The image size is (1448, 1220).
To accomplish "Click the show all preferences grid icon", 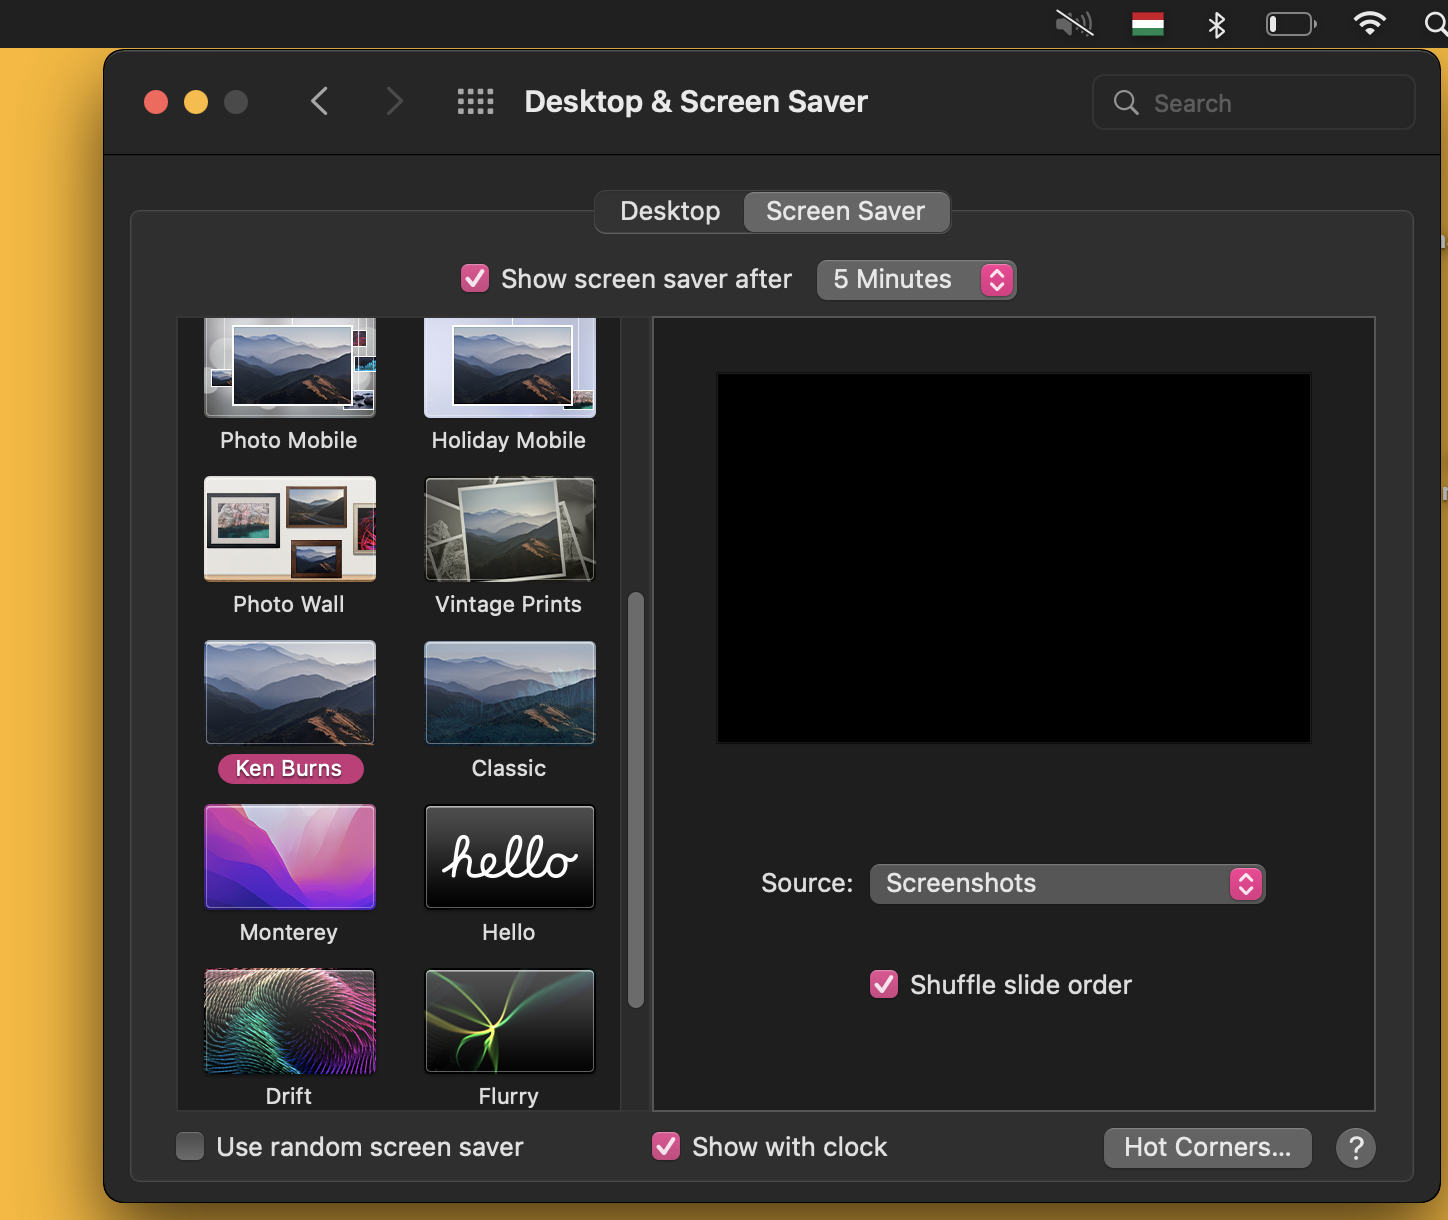I will click(x=475, y=102).
